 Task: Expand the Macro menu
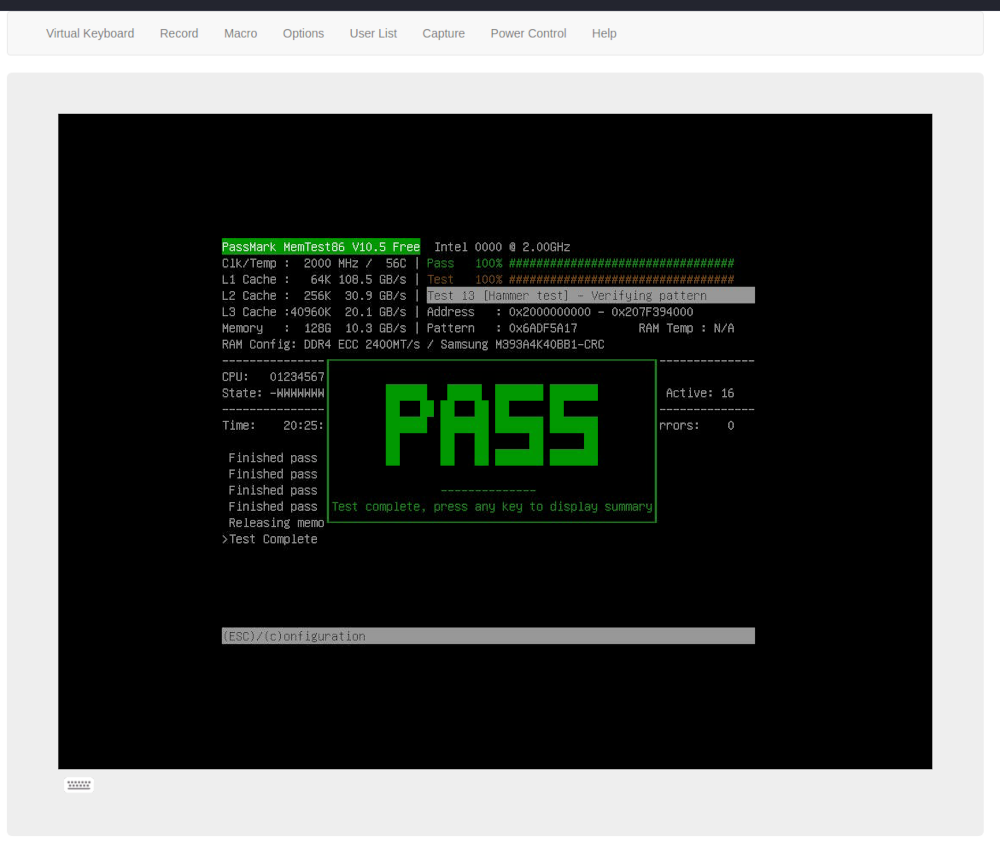click(240, 33)
